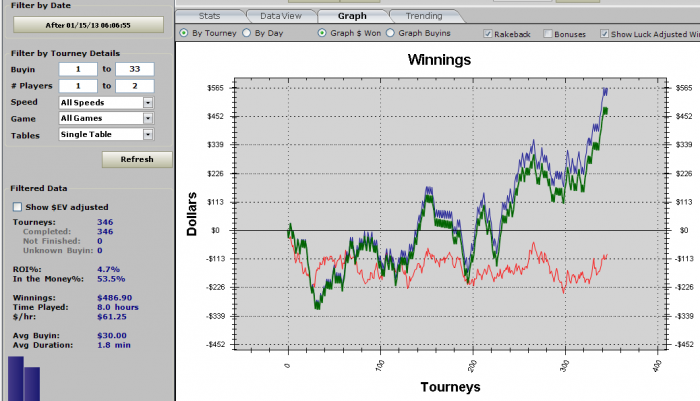Viewport: 700px width, 401px height.
Task: Click the Winnings value $486.90
Action: click(115, 298)
